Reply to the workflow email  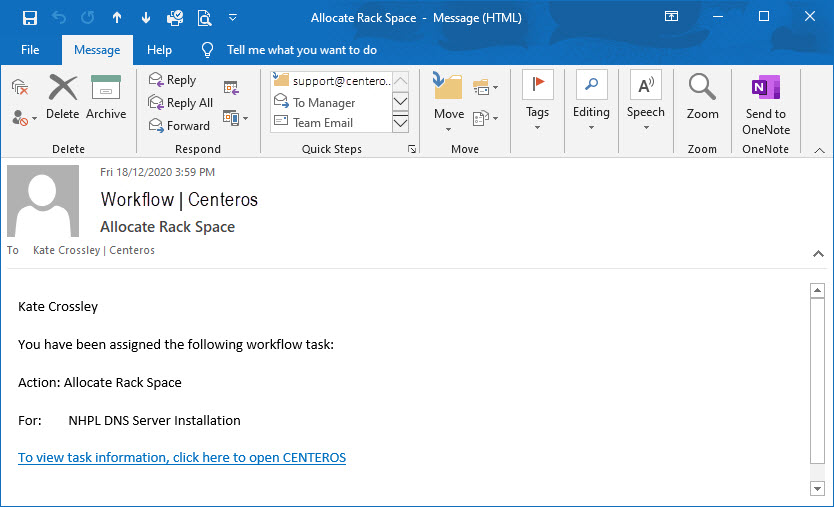172,80
